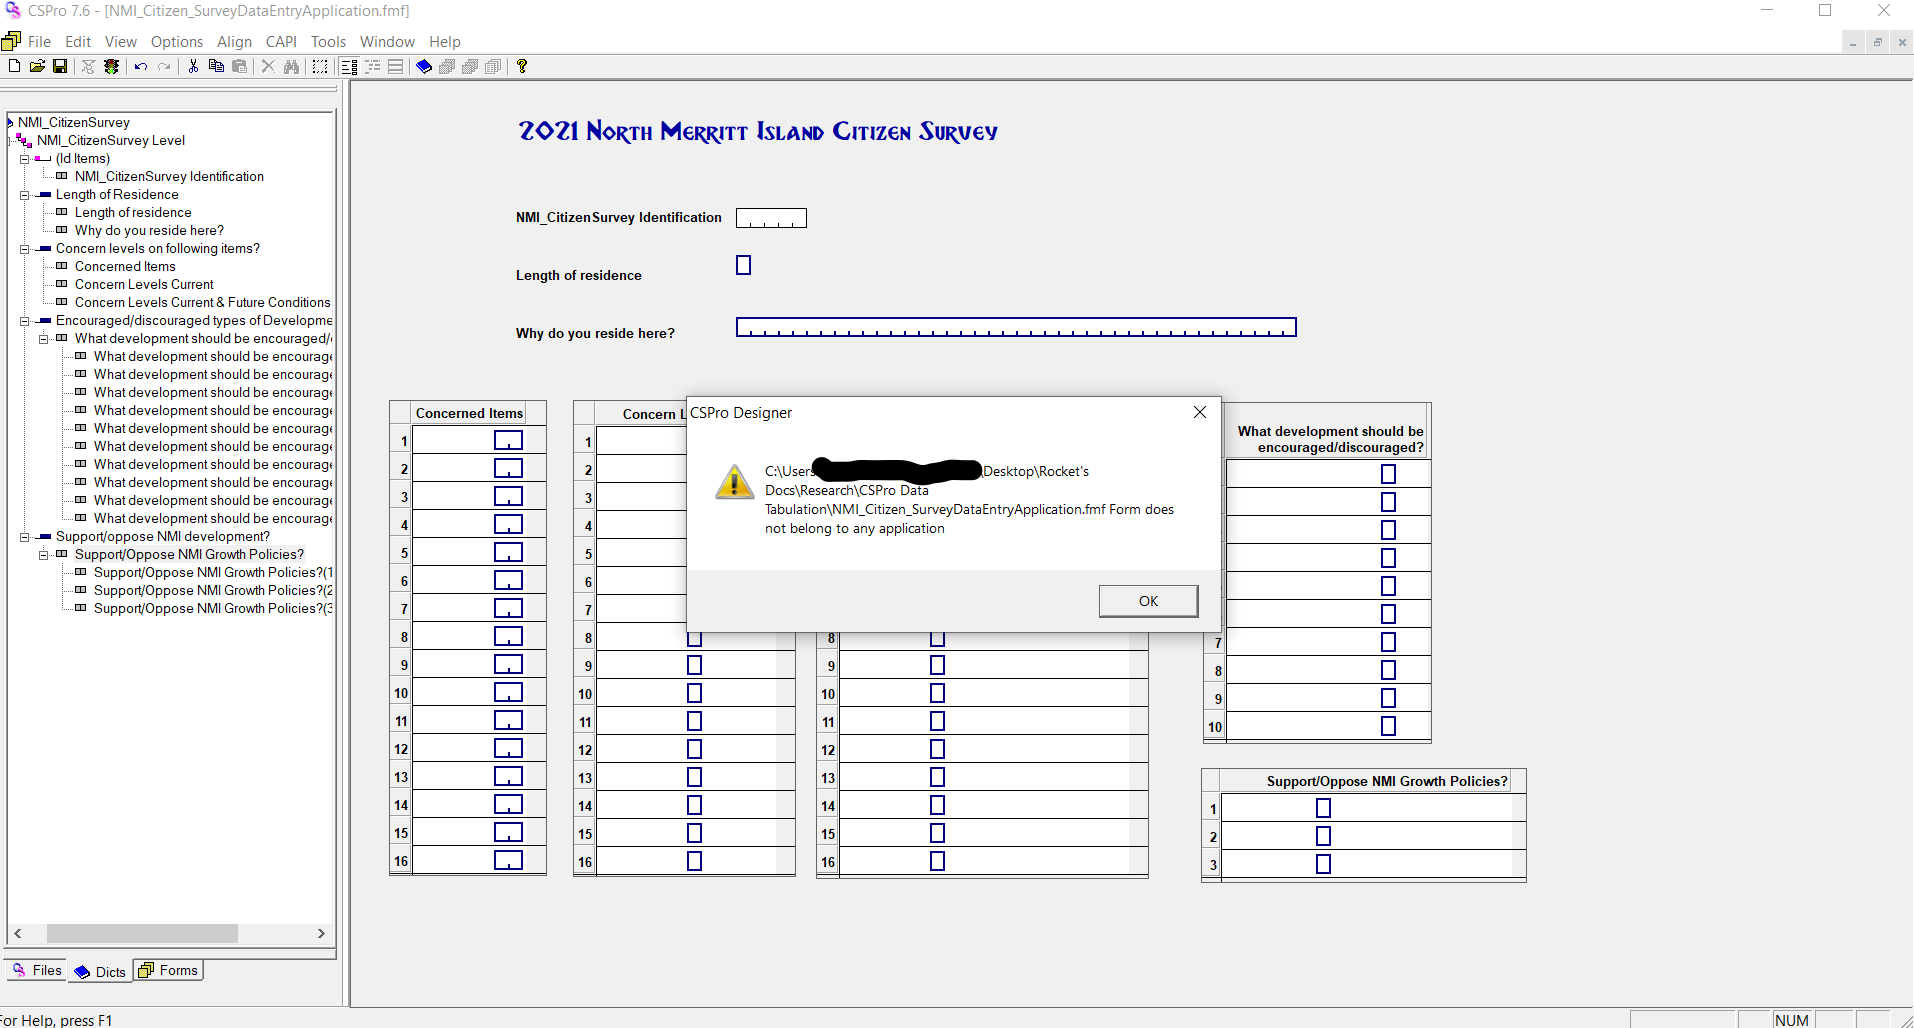Open the Tools menu
1914x1028 pixels.
point(328,41)
